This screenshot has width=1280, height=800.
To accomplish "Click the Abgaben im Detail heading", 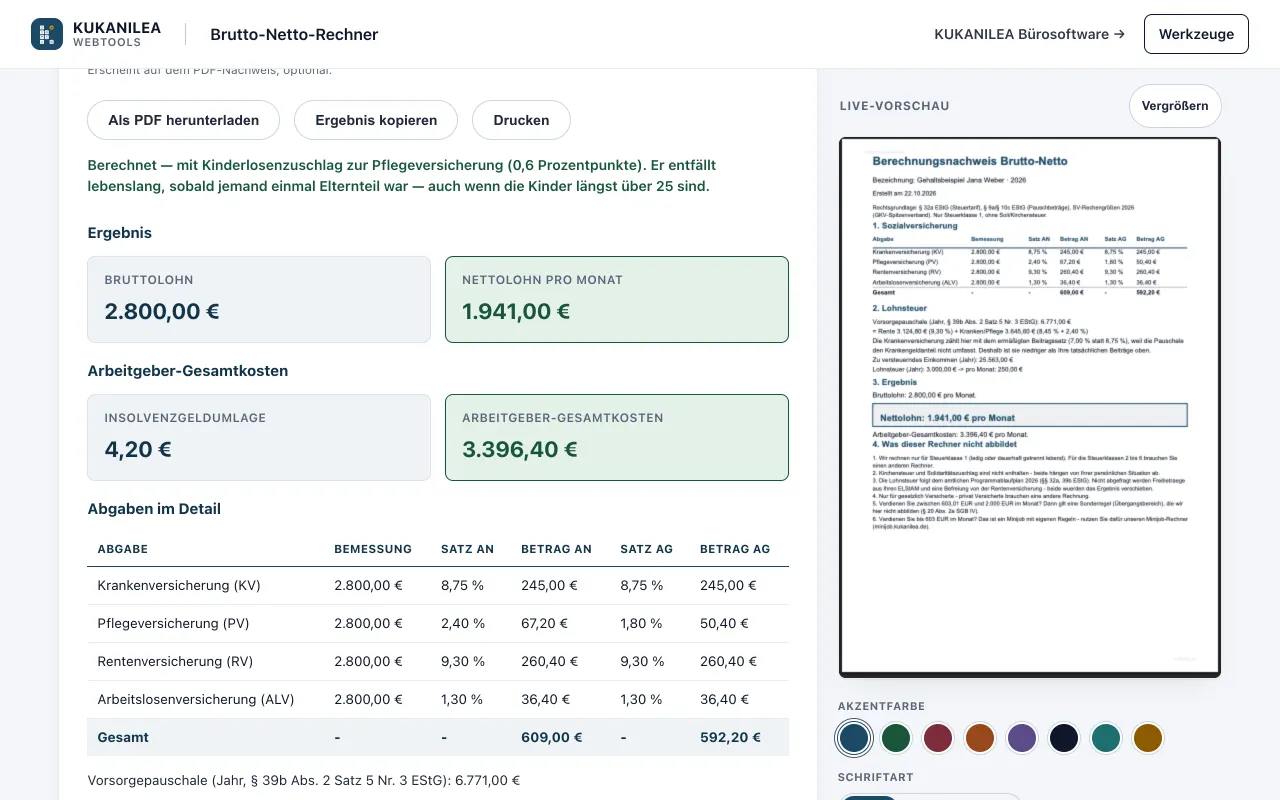I will [x=154, y=508].
